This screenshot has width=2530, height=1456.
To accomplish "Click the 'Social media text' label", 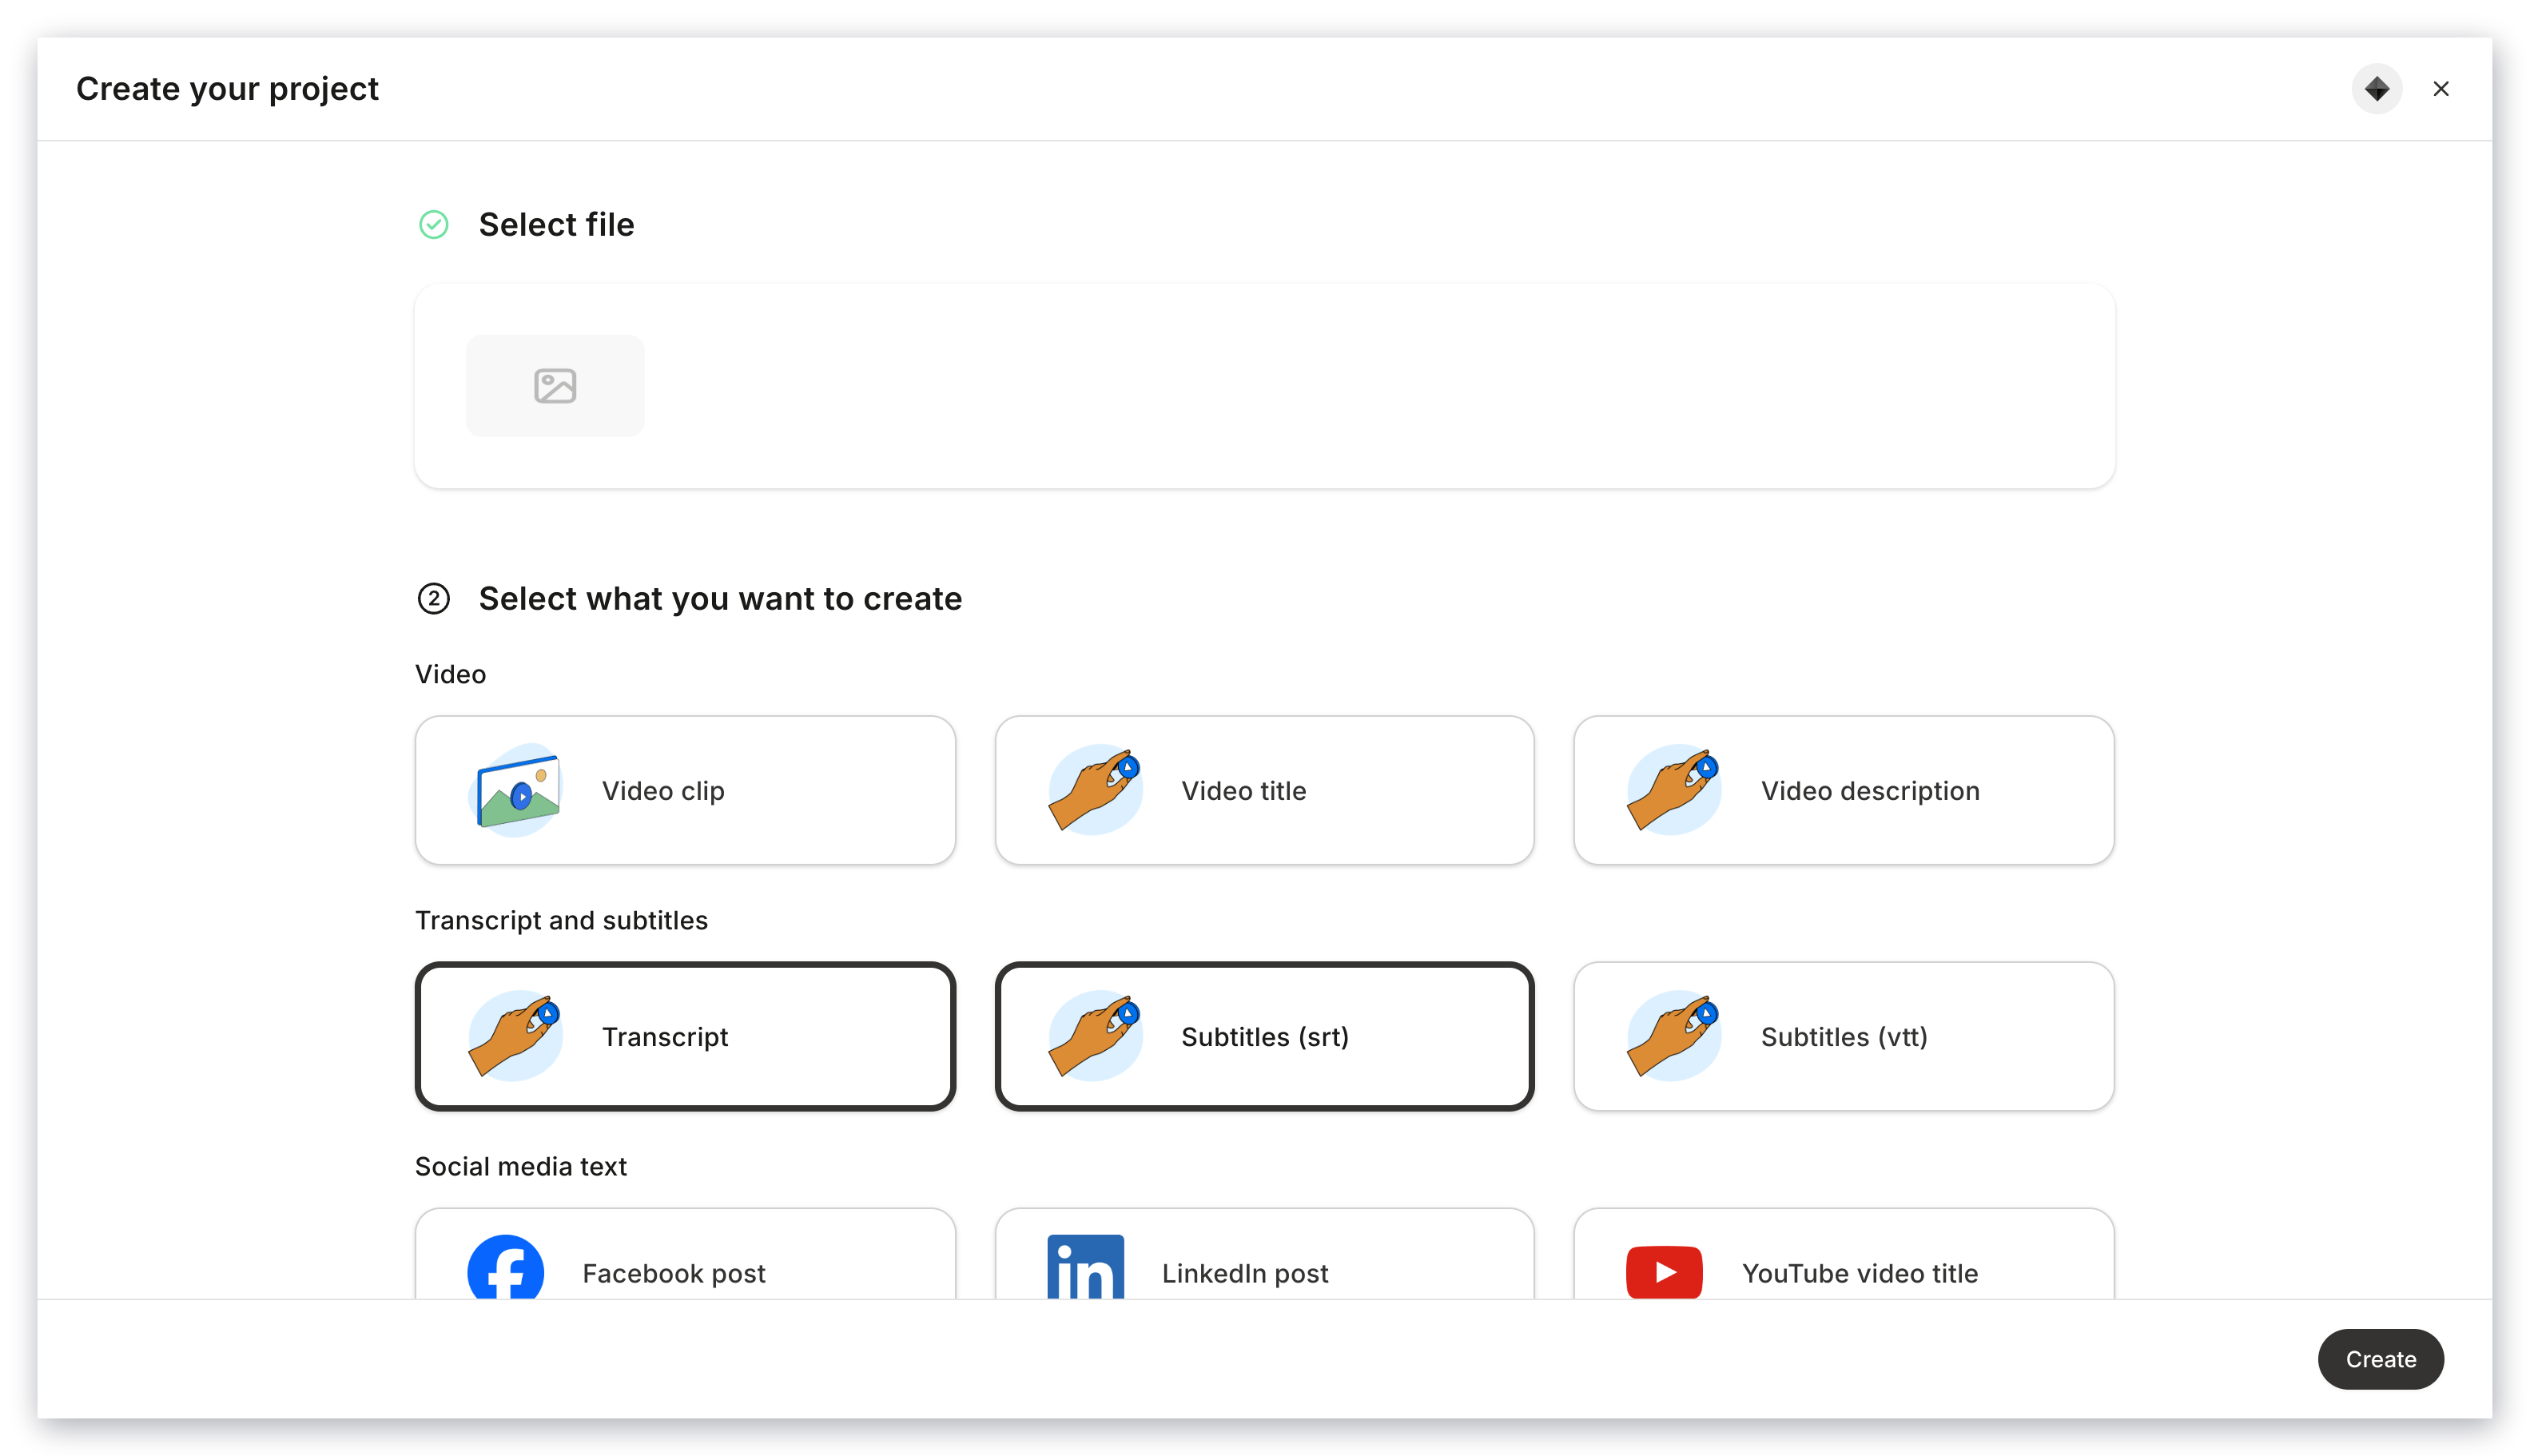I will [x=521, y=1166].
